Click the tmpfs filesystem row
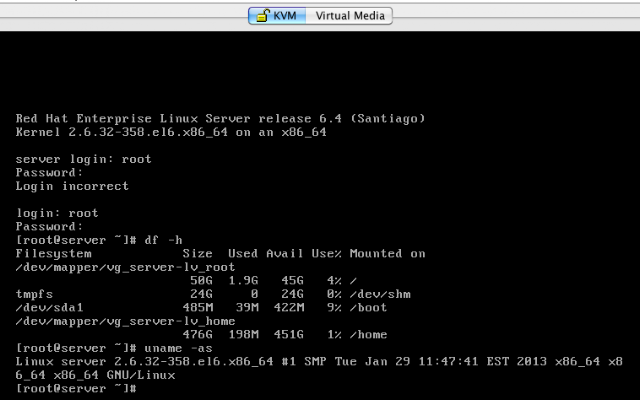Image resolution: width=640 pixels, height=400 pixels. click(213, 294)
